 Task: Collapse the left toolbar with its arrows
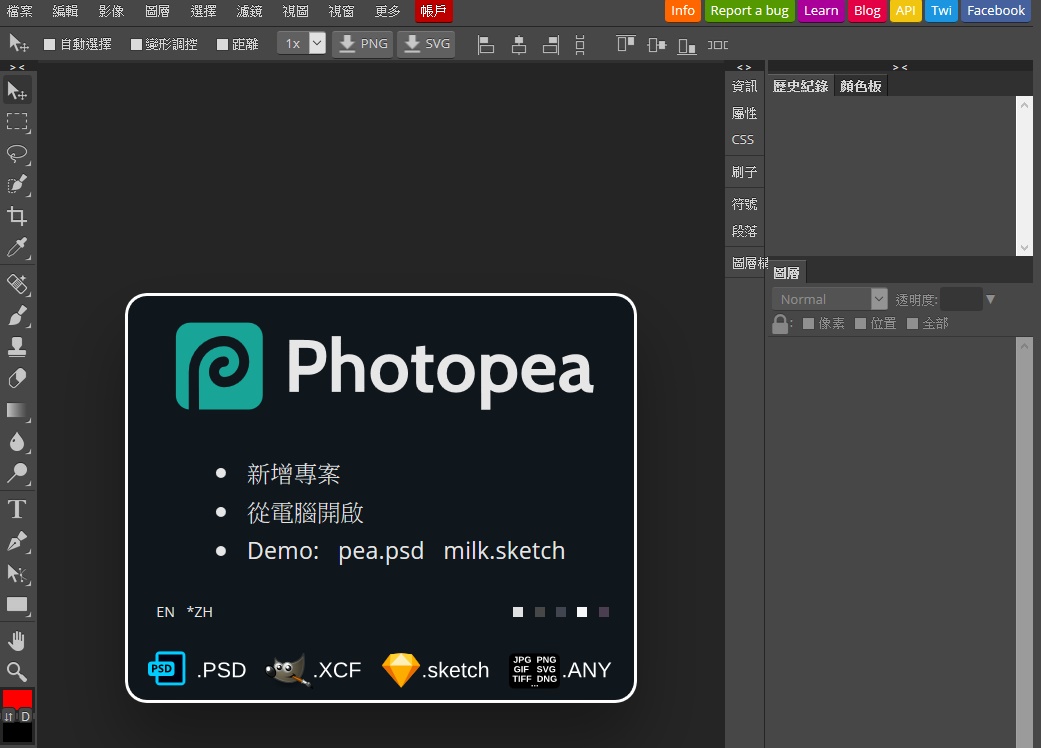tap(17, 67)
